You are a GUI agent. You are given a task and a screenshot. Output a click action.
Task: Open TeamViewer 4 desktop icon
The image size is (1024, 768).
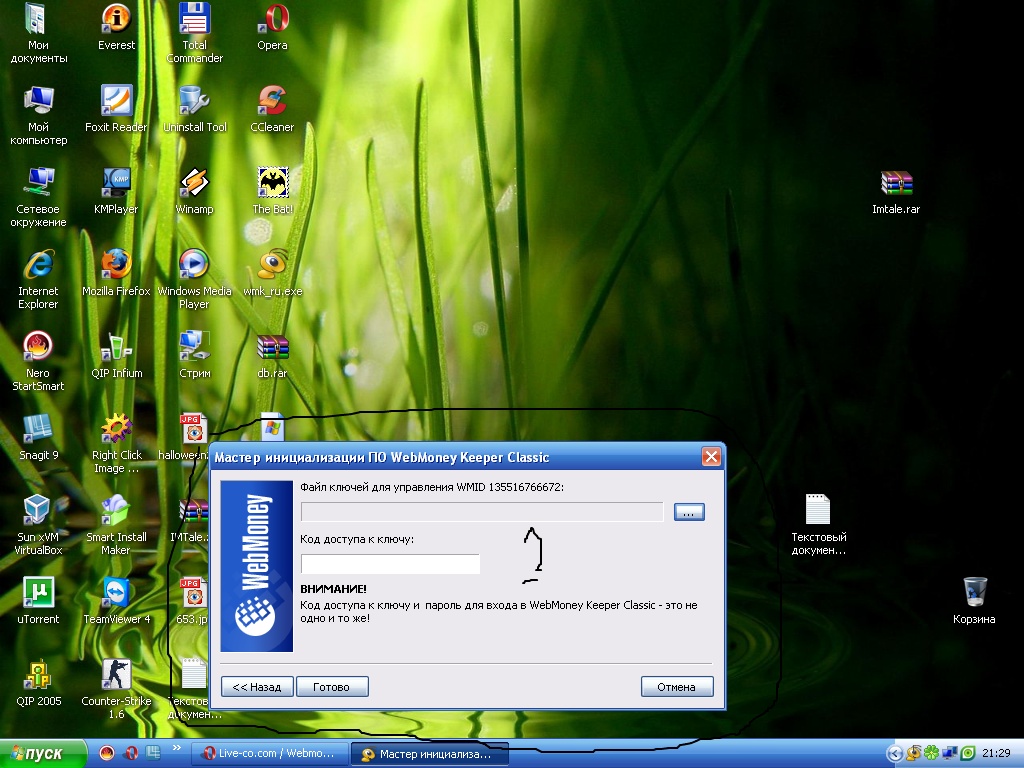(117, 593)
